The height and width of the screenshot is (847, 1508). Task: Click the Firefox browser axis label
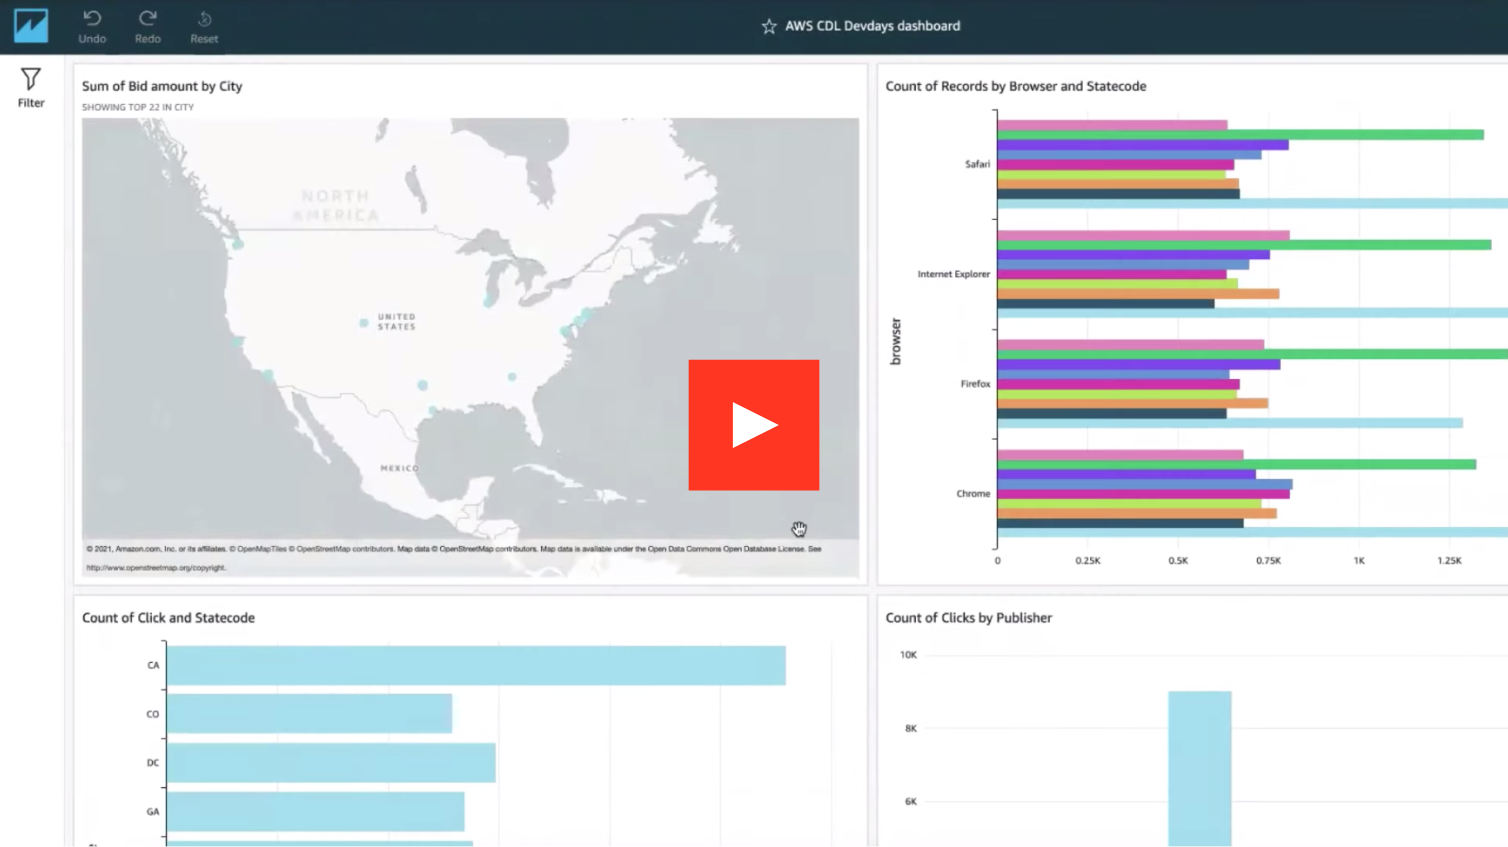(975, 384)
